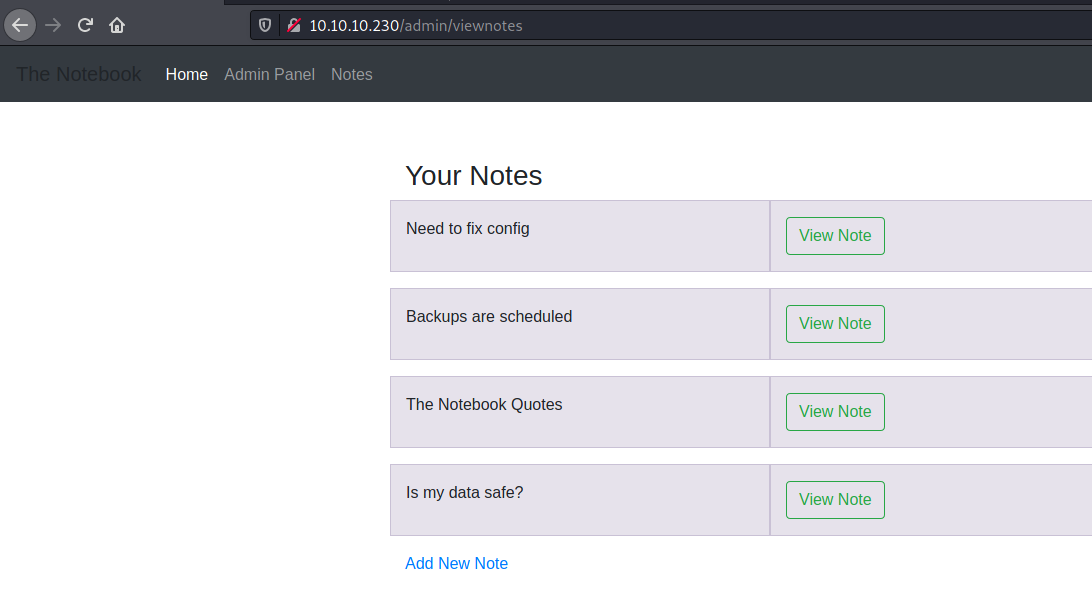1092x603 pixels.
Task: Click the insecure connection padlock icon
Action: tap(294, 26)
